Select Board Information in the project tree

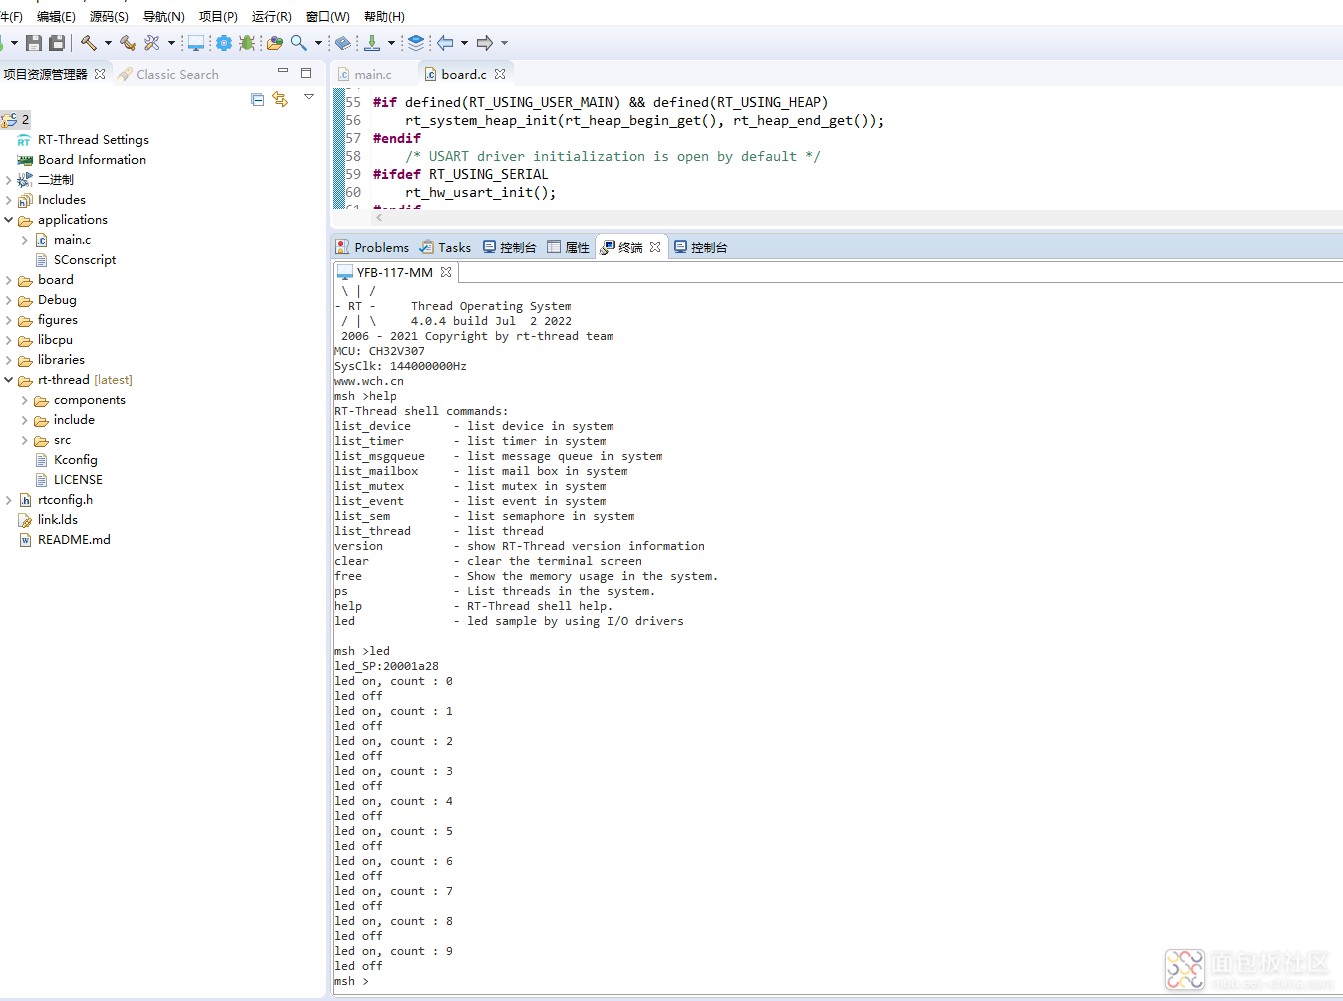coord(92,160)
